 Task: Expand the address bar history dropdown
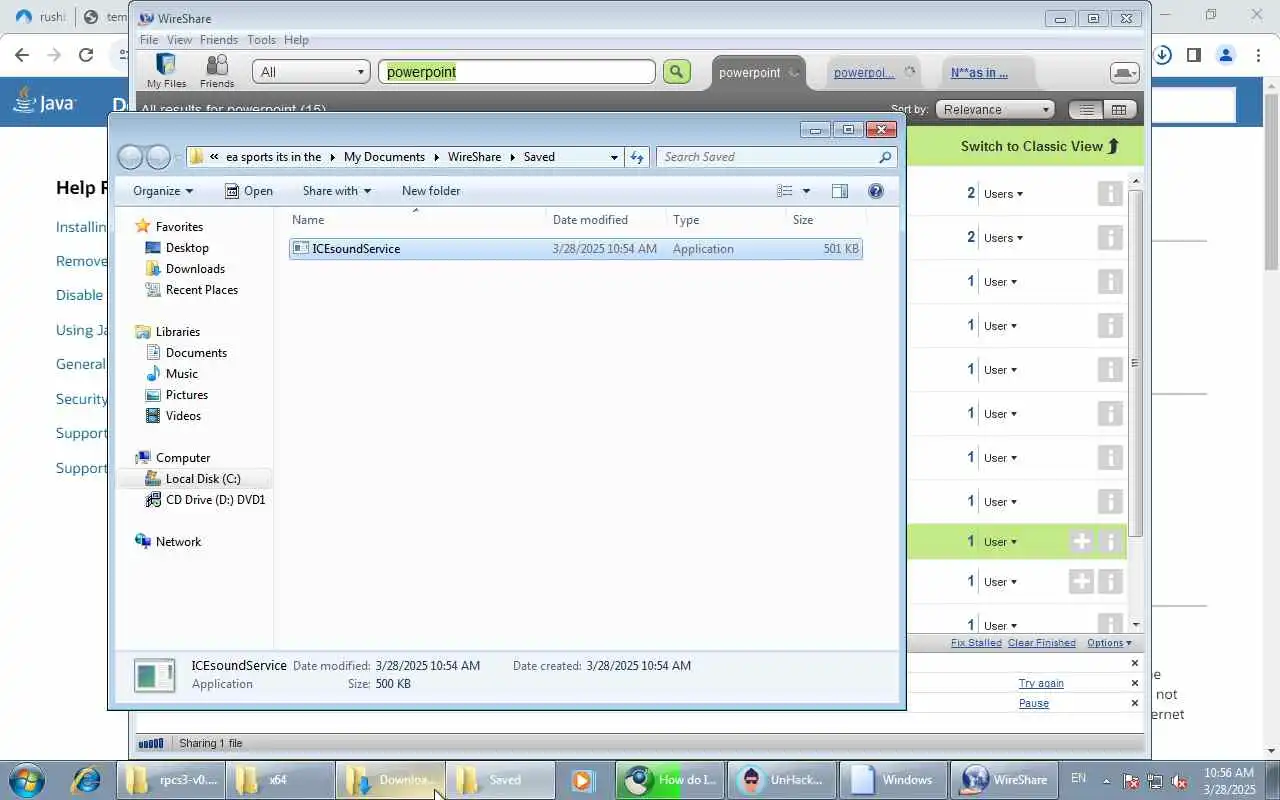614,157
